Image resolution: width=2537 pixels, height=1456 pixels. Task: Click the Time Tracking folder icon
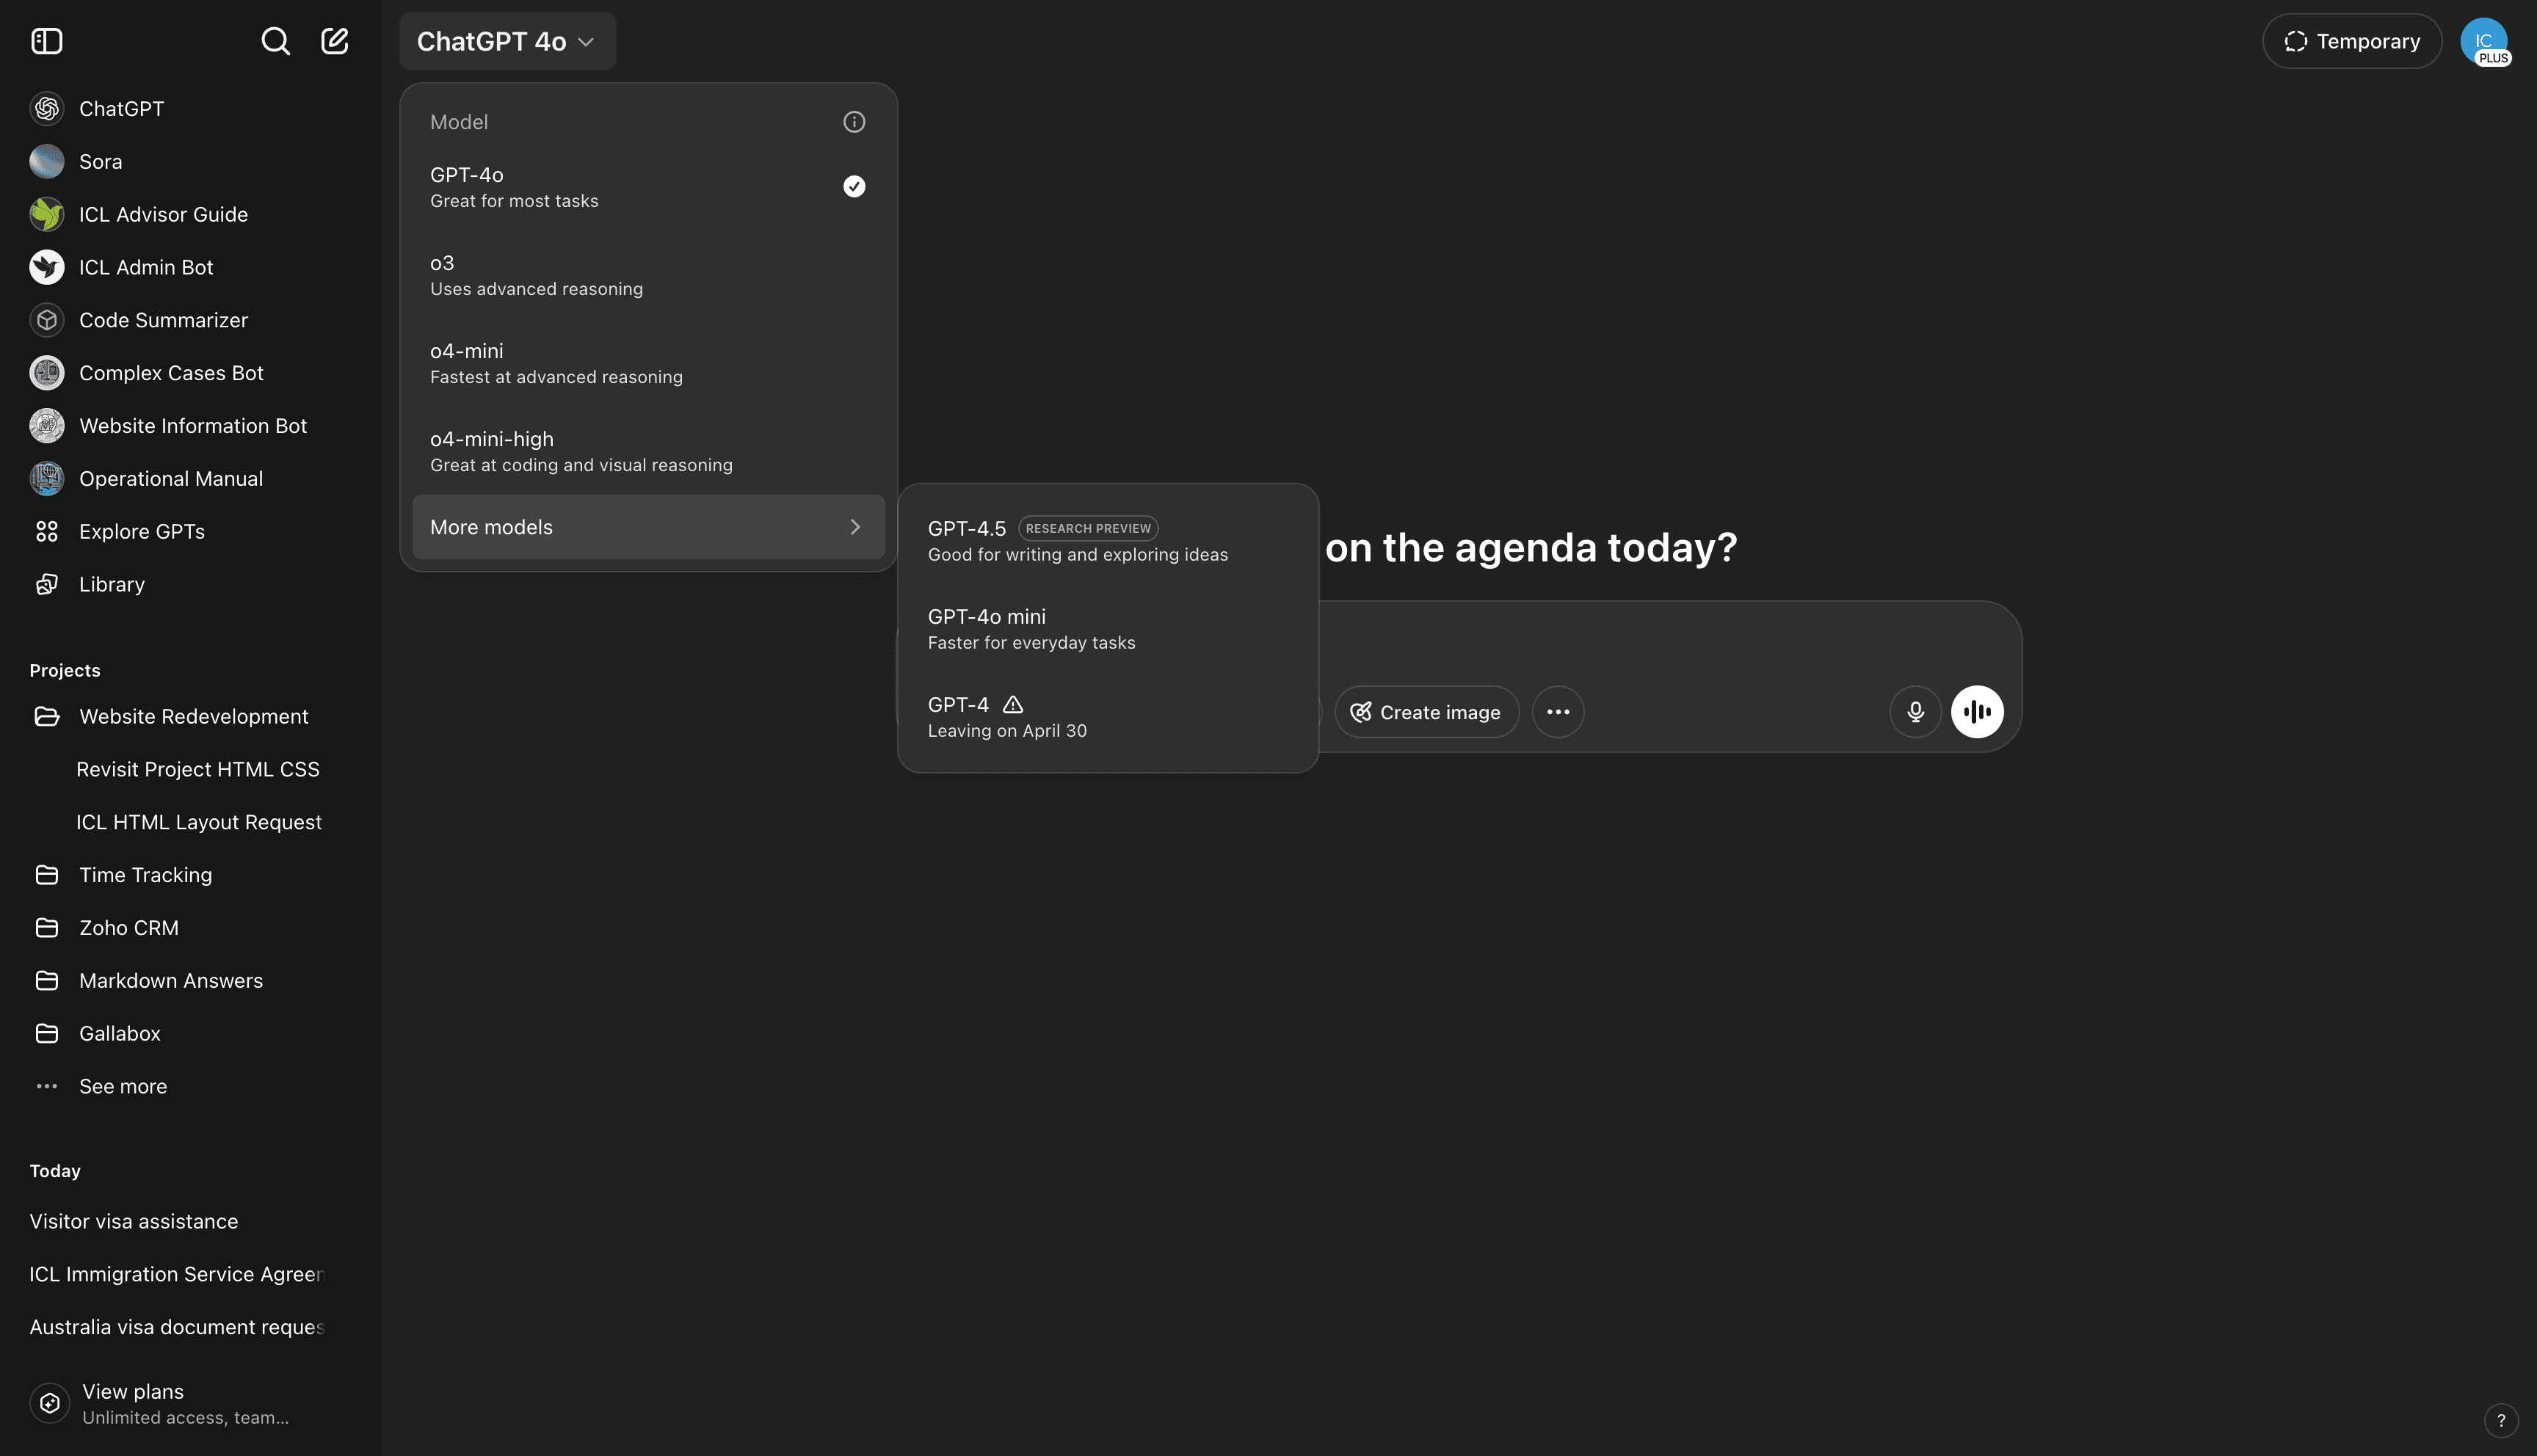pyautogui.click(x=46, y=875)
